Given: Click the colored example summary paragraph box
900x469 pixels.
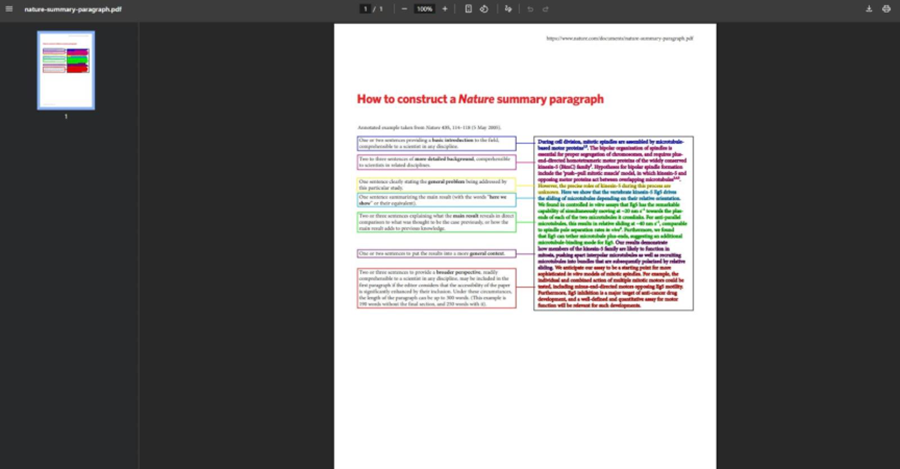Looking at the screenshot, I should [x=614, y=223].
